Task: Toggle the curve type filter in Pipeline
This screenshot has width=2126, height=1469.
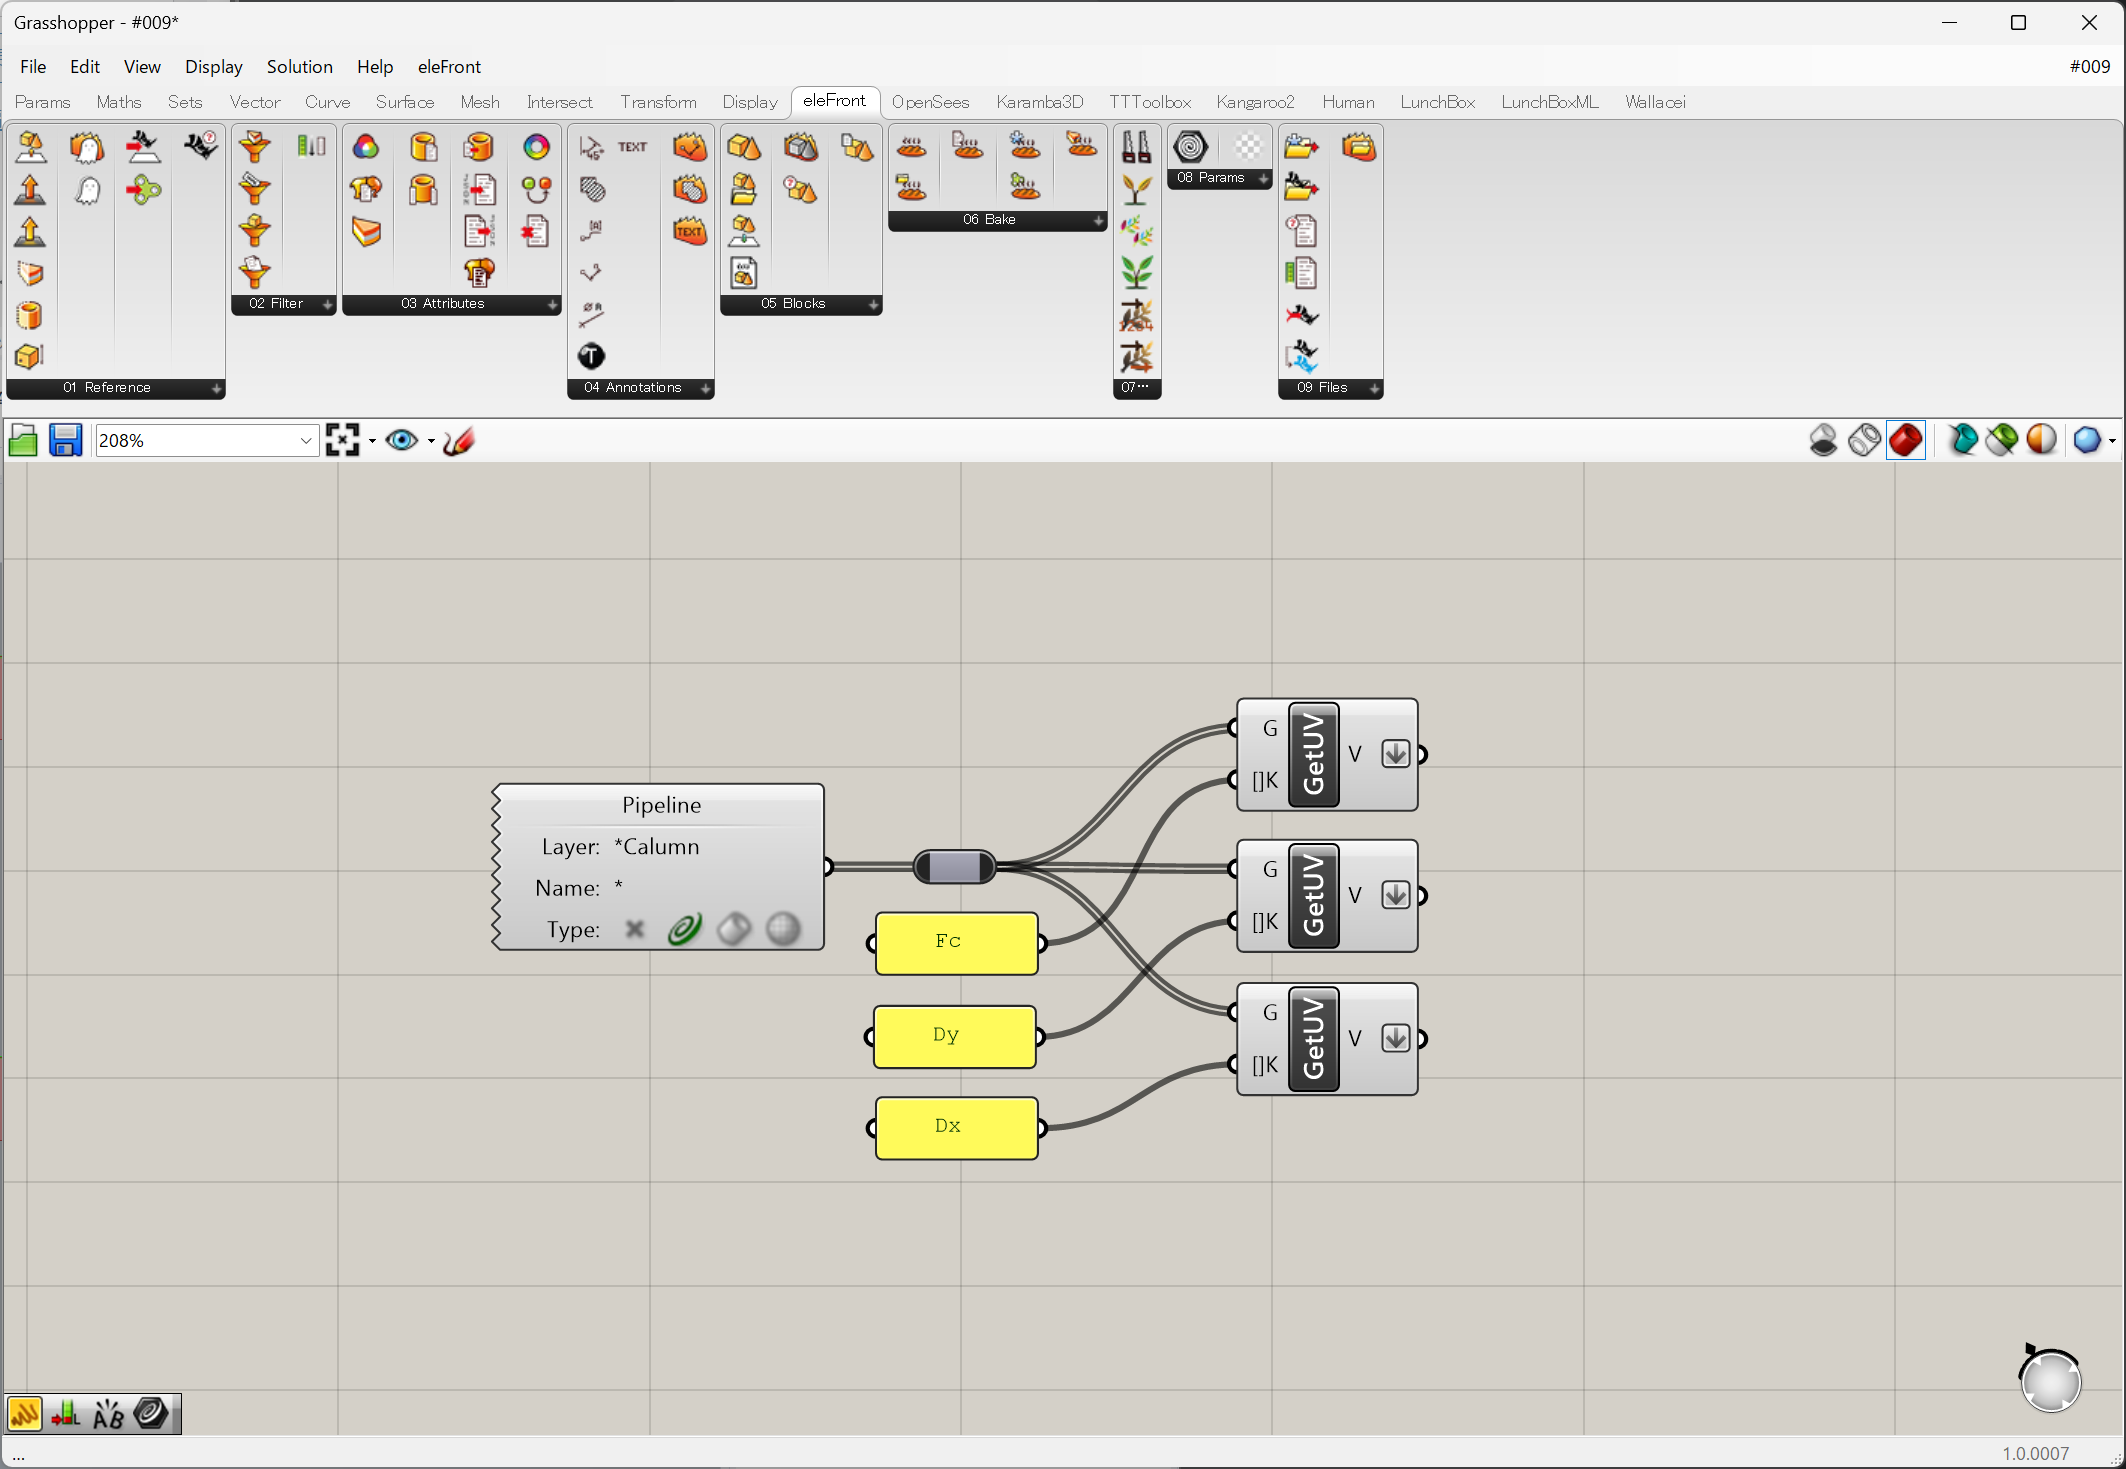Action: 685,929
